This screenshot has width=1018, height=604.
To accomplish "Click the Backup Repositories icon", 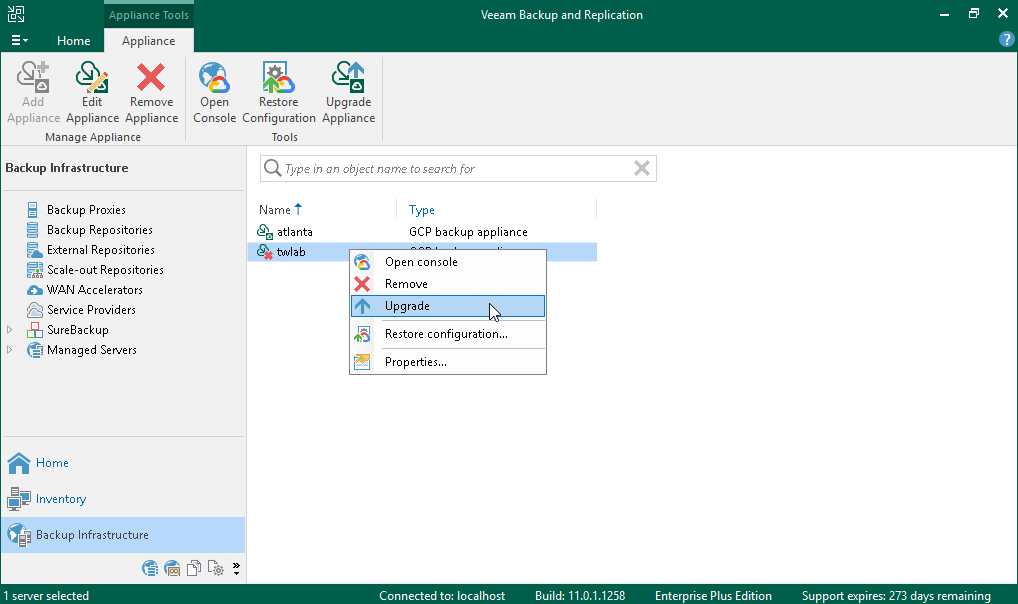I will [32, 230].
